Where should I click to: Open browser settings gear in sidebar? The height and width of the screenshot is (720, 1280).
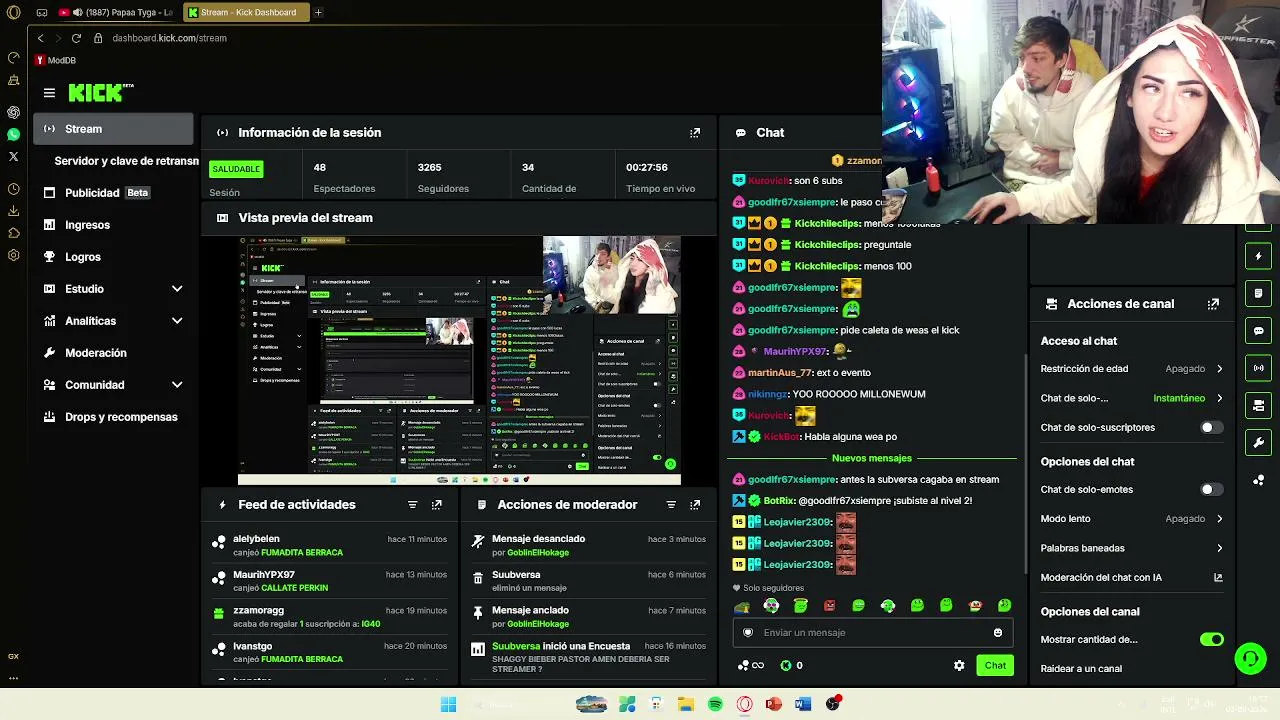(13, 255)
